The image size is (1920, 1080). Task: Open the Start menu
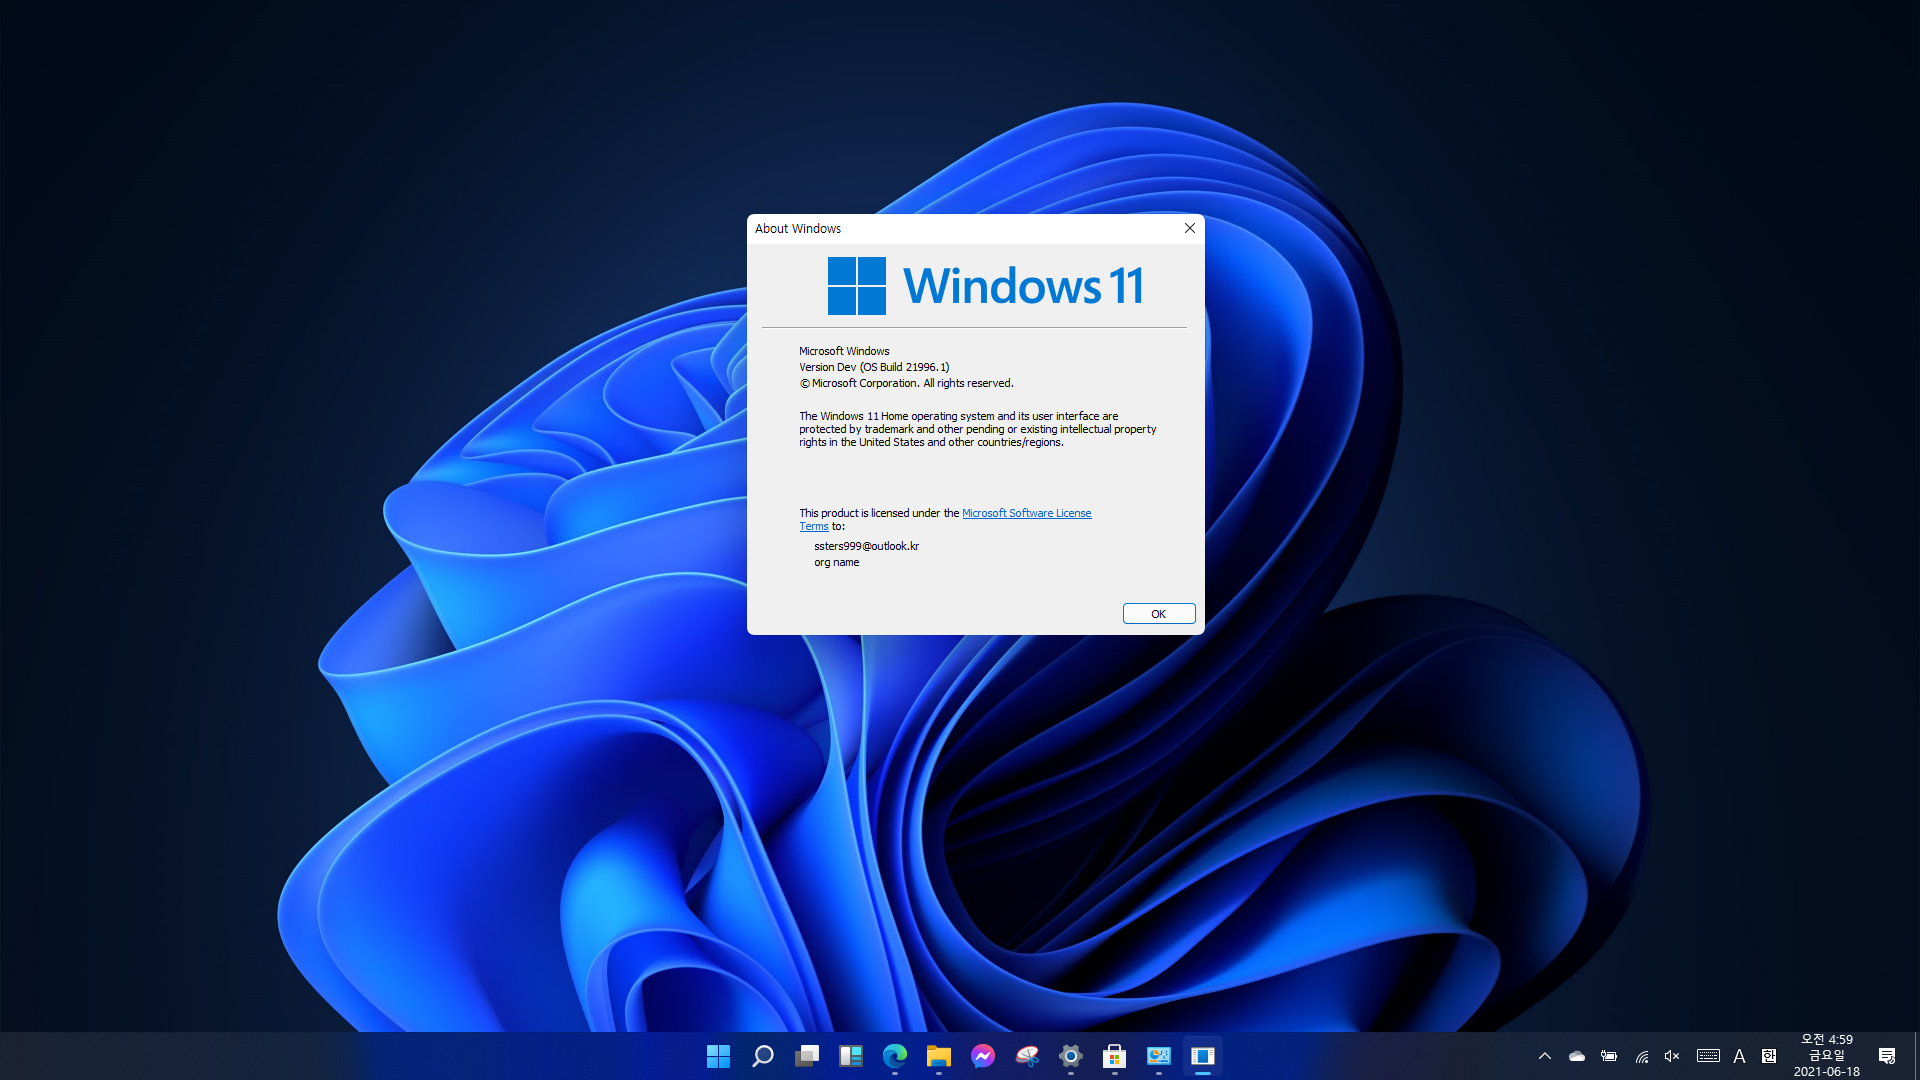pos(718,1056)
